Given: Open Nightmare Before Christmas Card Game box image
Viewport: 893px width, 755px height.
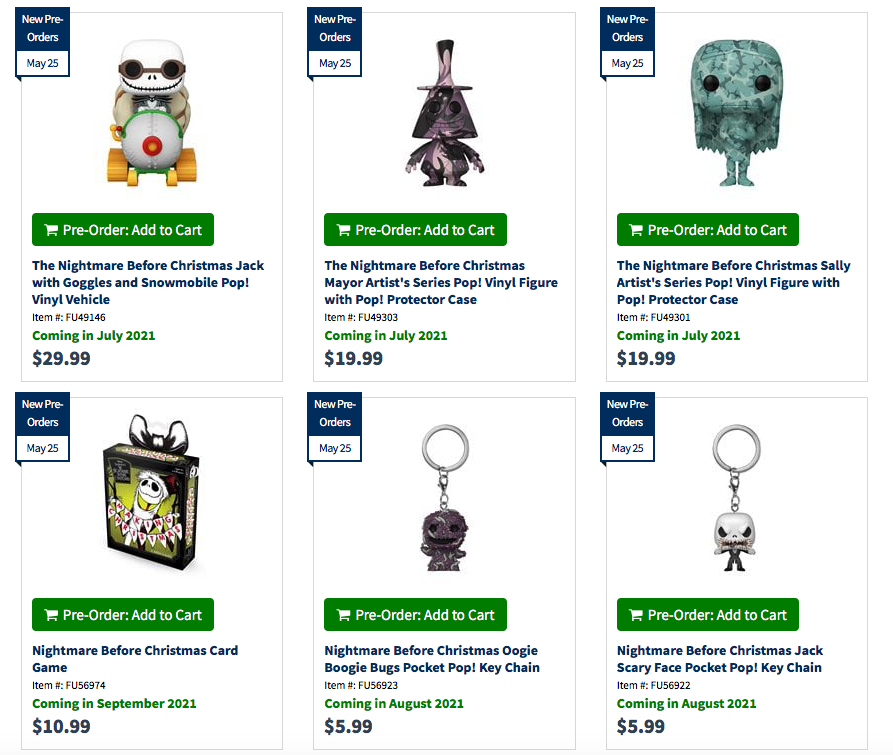Looking at the screenshot, I should (x=151, y=493).
